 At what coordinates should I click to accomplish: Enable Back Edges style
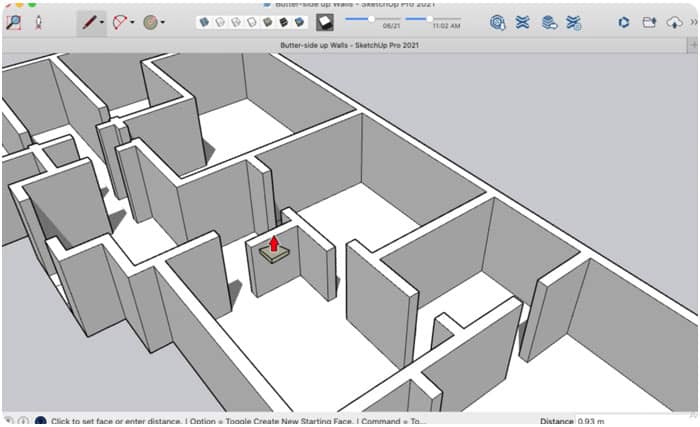[x=220, y=22]
